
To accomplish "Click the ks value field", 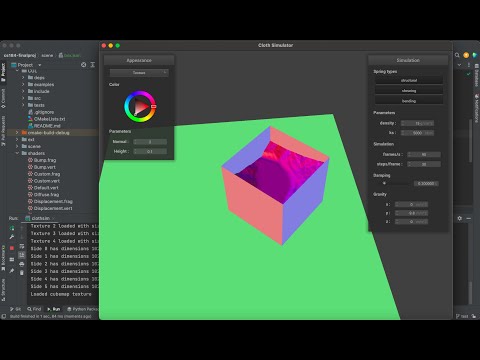I will point(417,133).
